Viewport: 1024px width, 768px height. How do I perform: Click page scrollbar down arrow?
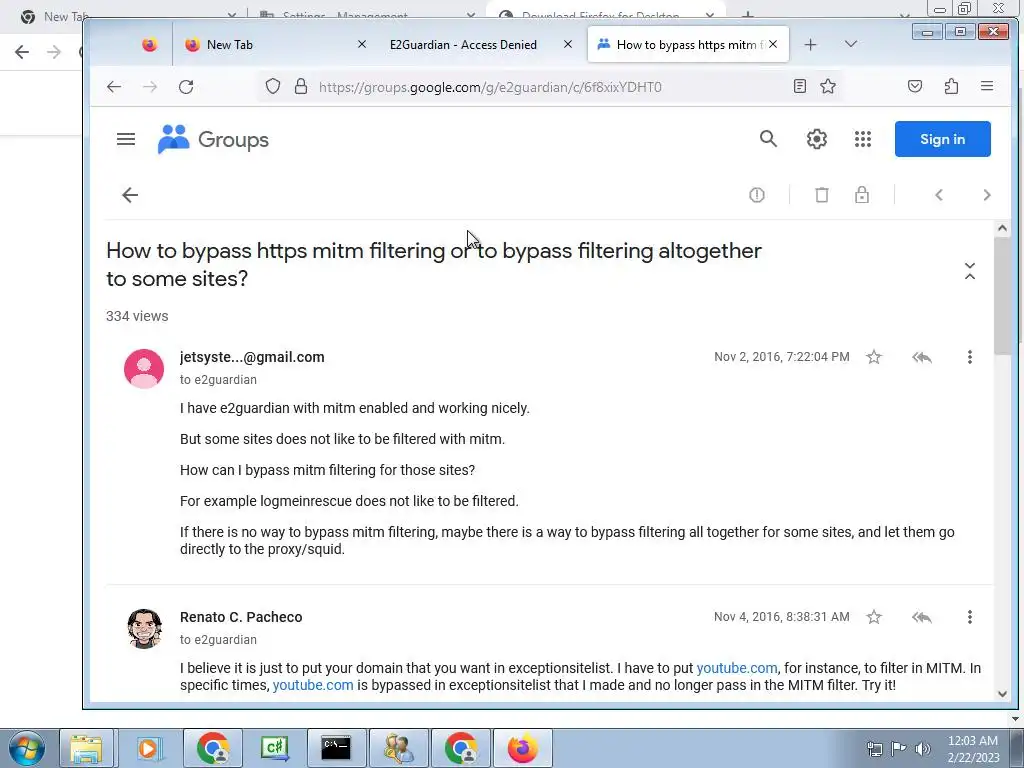pyautogui.click(x=1002, y=694)
